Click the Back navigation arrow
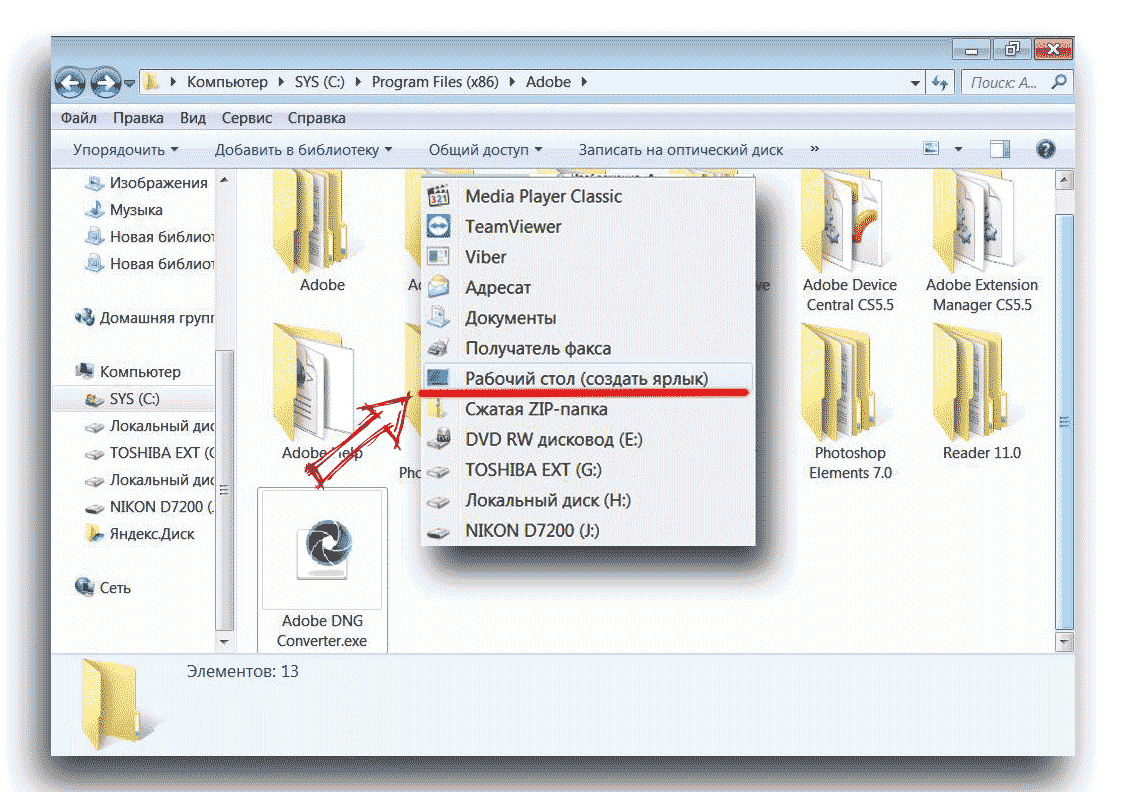Image resolution: width=1126 pixels, height=792 pixels. click(70, 82)
